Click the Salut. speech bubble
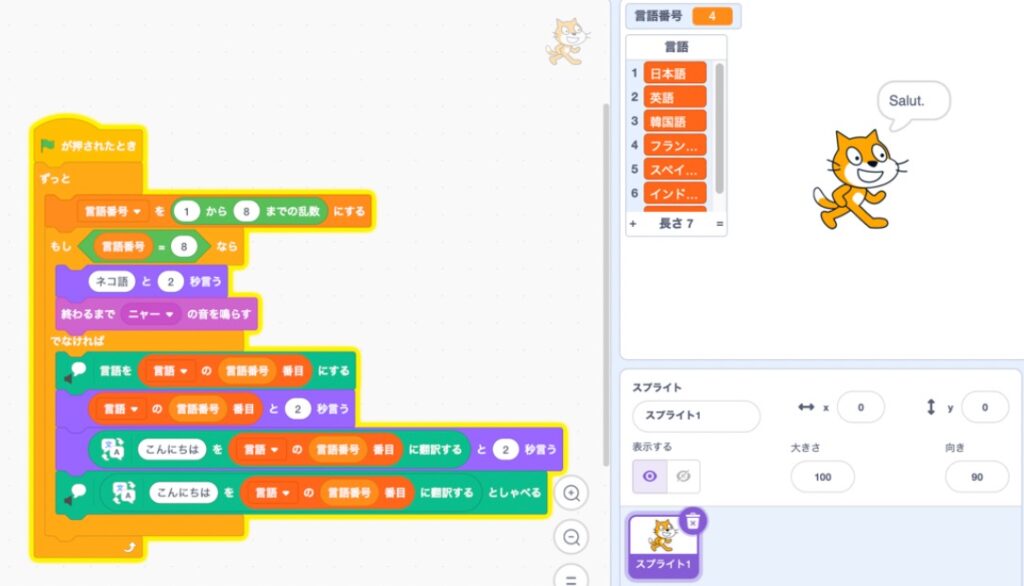This screenshot has height=586, width=1024. pyautogui.click(x=913, y=103)
